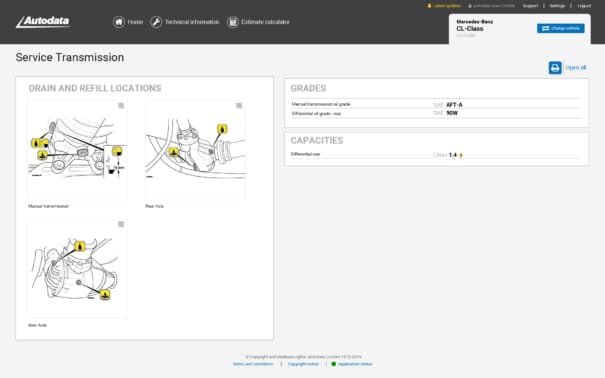This screenshot has width=605, height=378.
Task: Open the Estimate calculator icon
Action: click(233, 22)
